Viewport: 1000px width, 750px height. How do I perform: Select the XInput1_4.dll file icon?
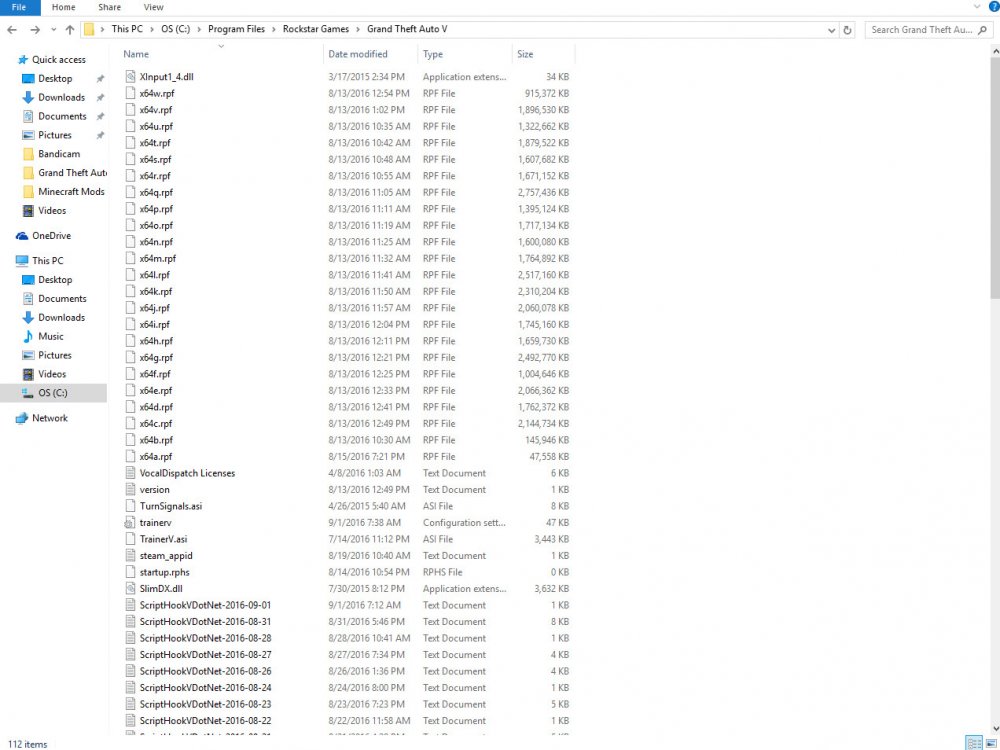[130, 77]
